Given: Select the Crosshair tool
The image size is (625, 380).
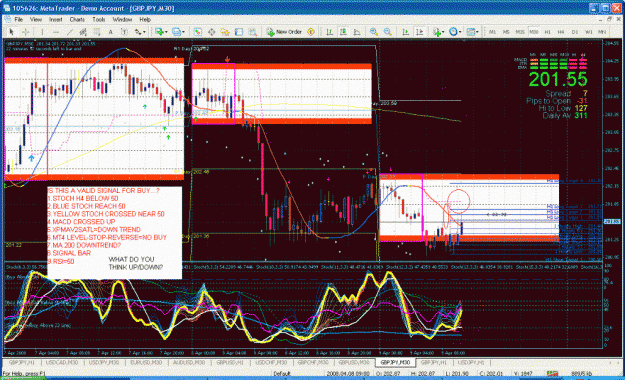Looking at the screenshot, I should (x=26, y=32).
